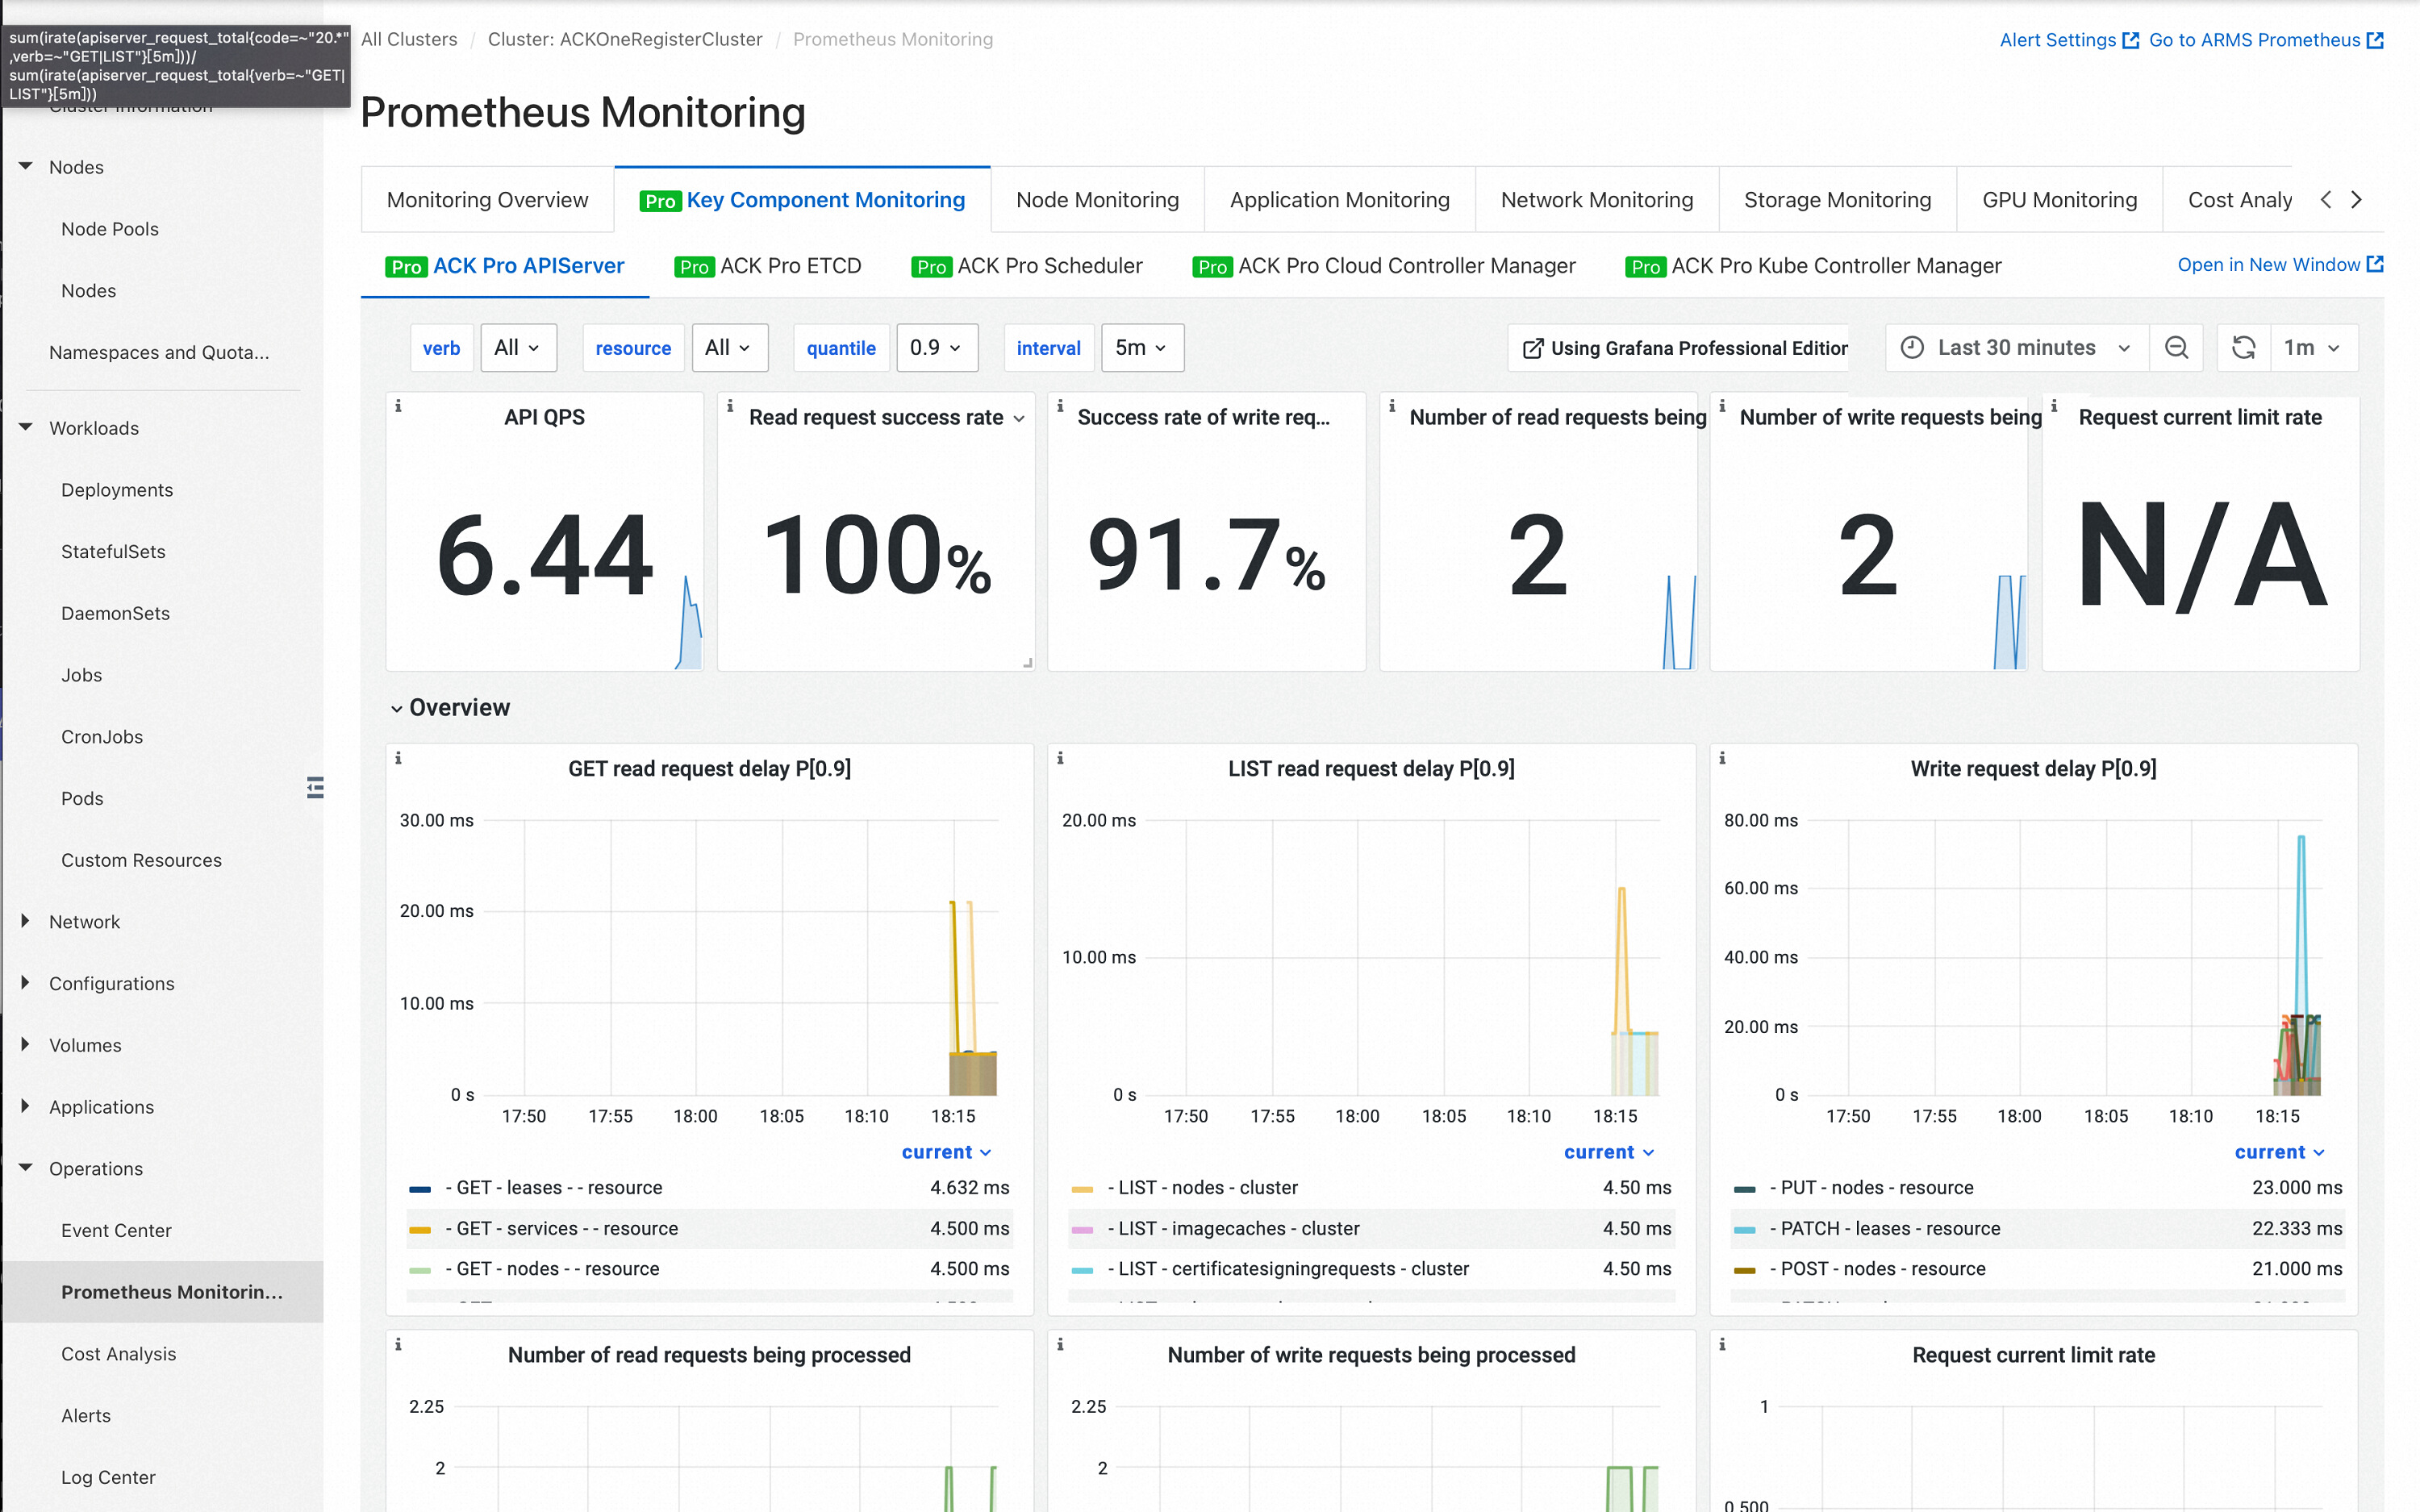Collapse the Workloads section in sidebar
Viewport: 2420px width, 1512px height.
click(26, 427)
